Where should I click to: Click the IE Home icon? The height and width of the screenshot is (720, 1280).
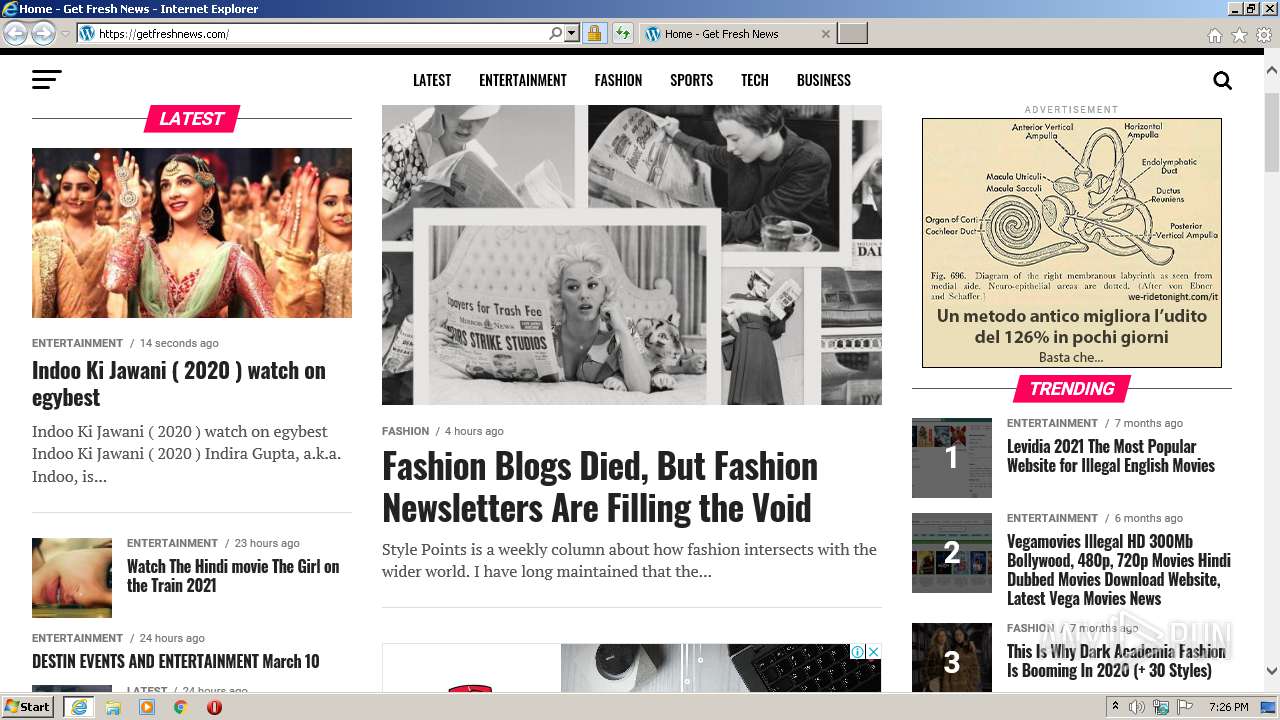coord(1214,35)
